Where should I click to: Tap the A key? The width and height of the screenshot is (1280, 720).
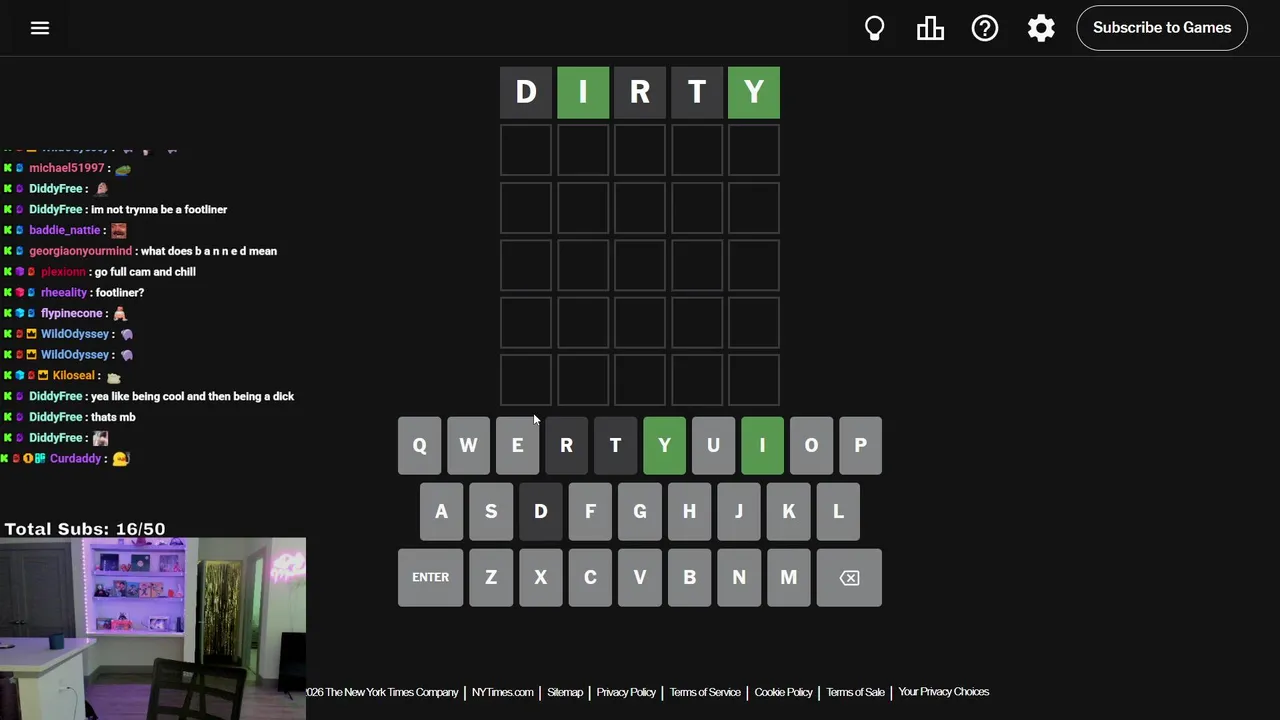(442, 512)
